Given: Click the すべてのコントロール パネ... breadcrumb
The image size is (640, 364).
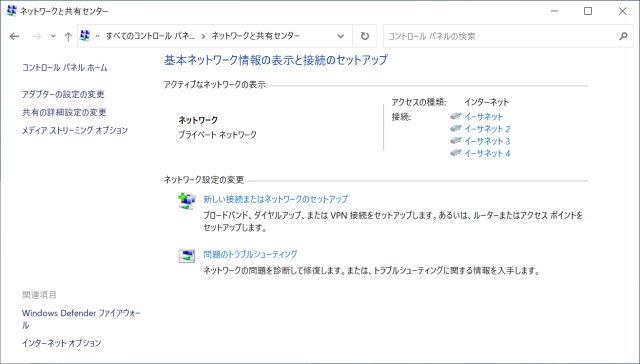Looking at the screenshot, I should point(150,36).
